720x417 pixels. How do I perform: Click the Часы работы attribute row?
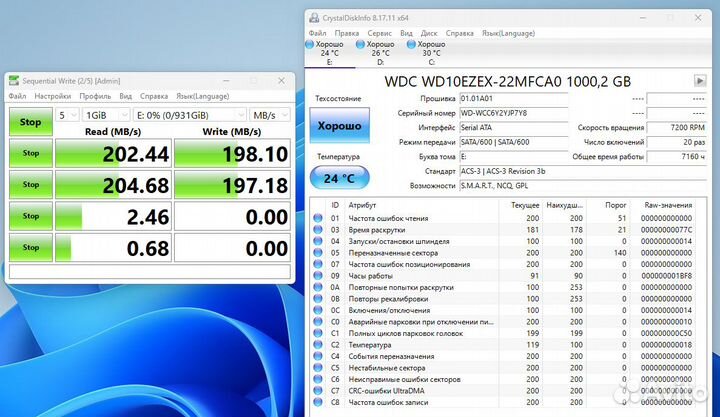coord(503,276)
